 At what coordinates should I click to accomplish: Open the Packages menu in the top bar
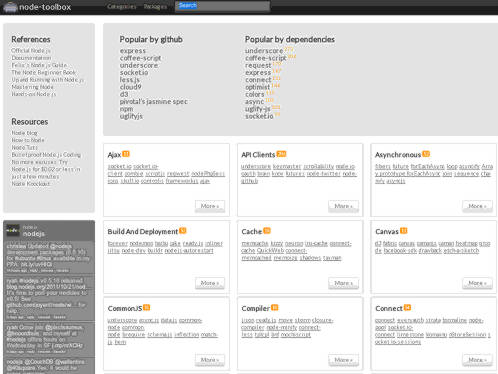pos(155,6)
